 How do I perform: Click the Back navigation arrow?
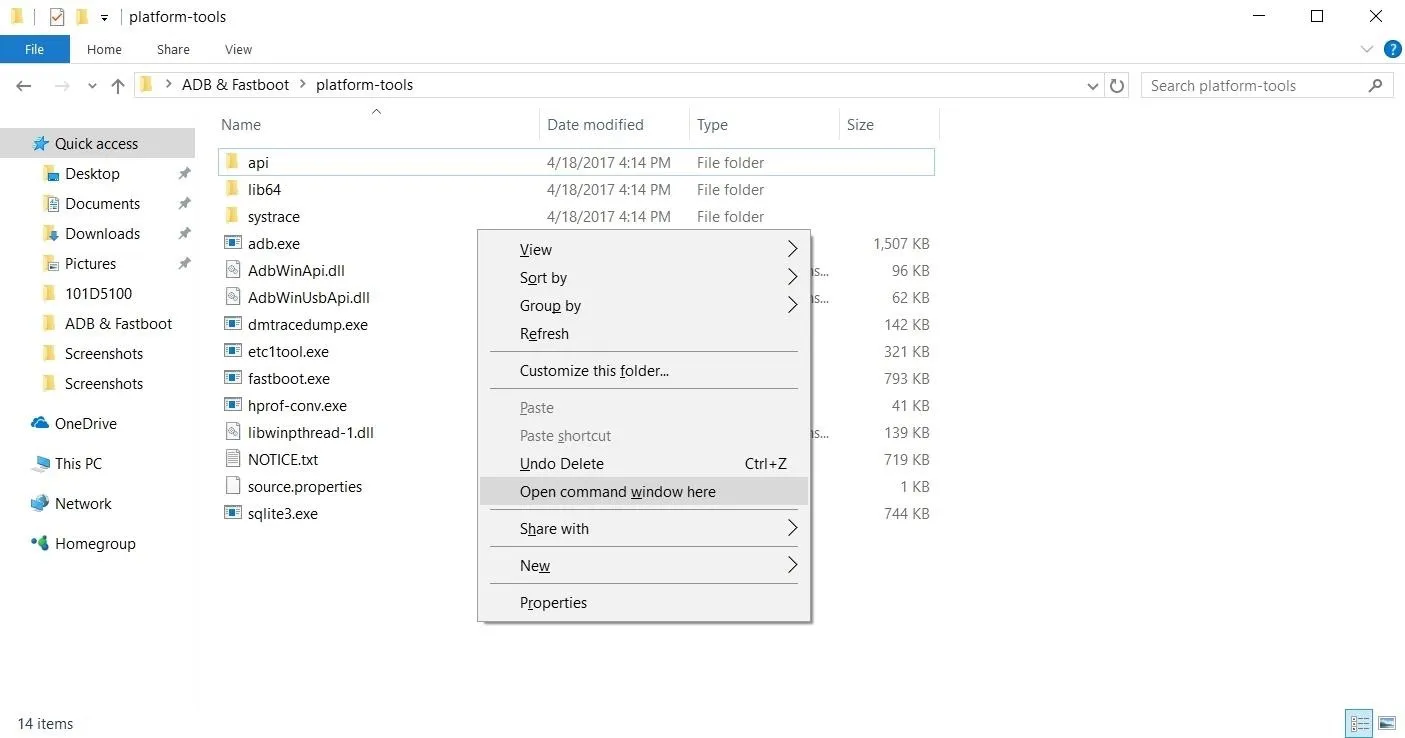(x=24, y=86)
